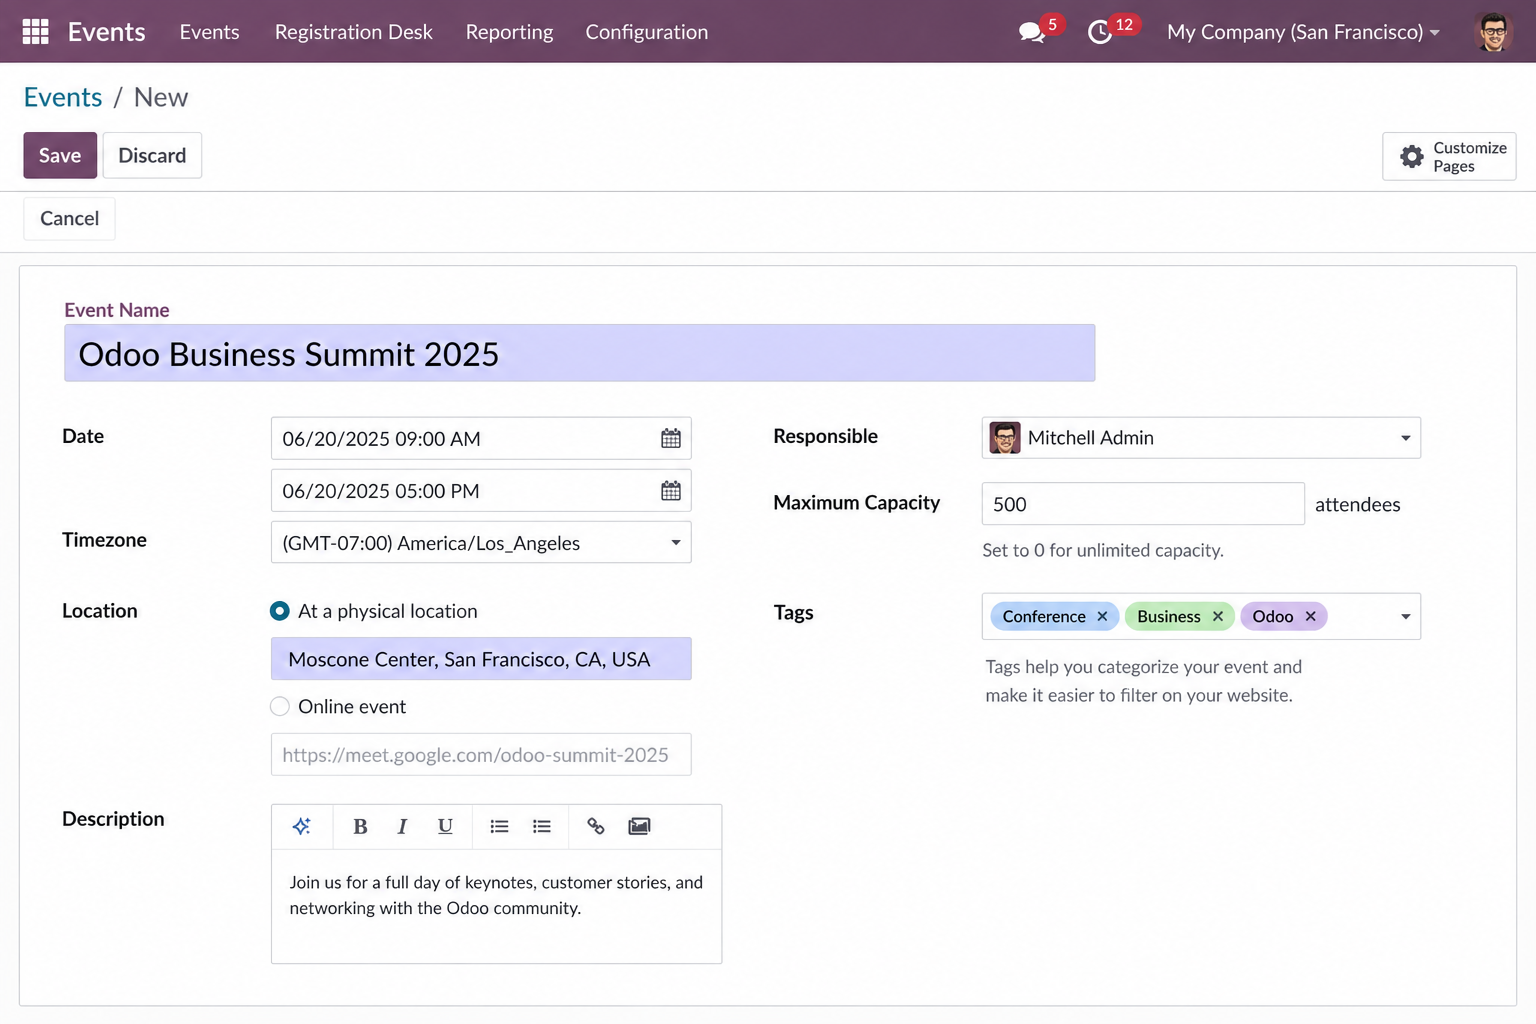Expand the Responsible dropdown
This screenshot has height=1024, width=1536.
pyautogui.click(x=1405, y=438)
